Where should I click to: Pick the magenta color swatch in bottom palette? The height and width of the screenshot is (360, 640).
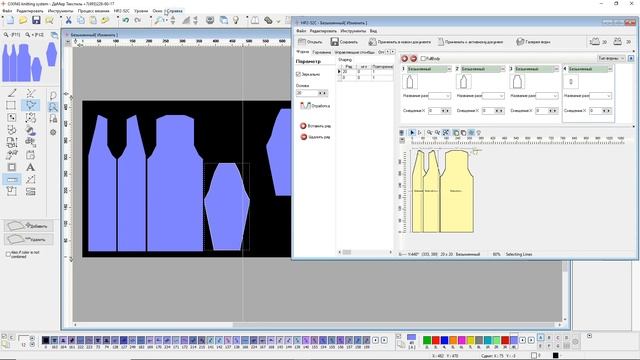(462, 340)
